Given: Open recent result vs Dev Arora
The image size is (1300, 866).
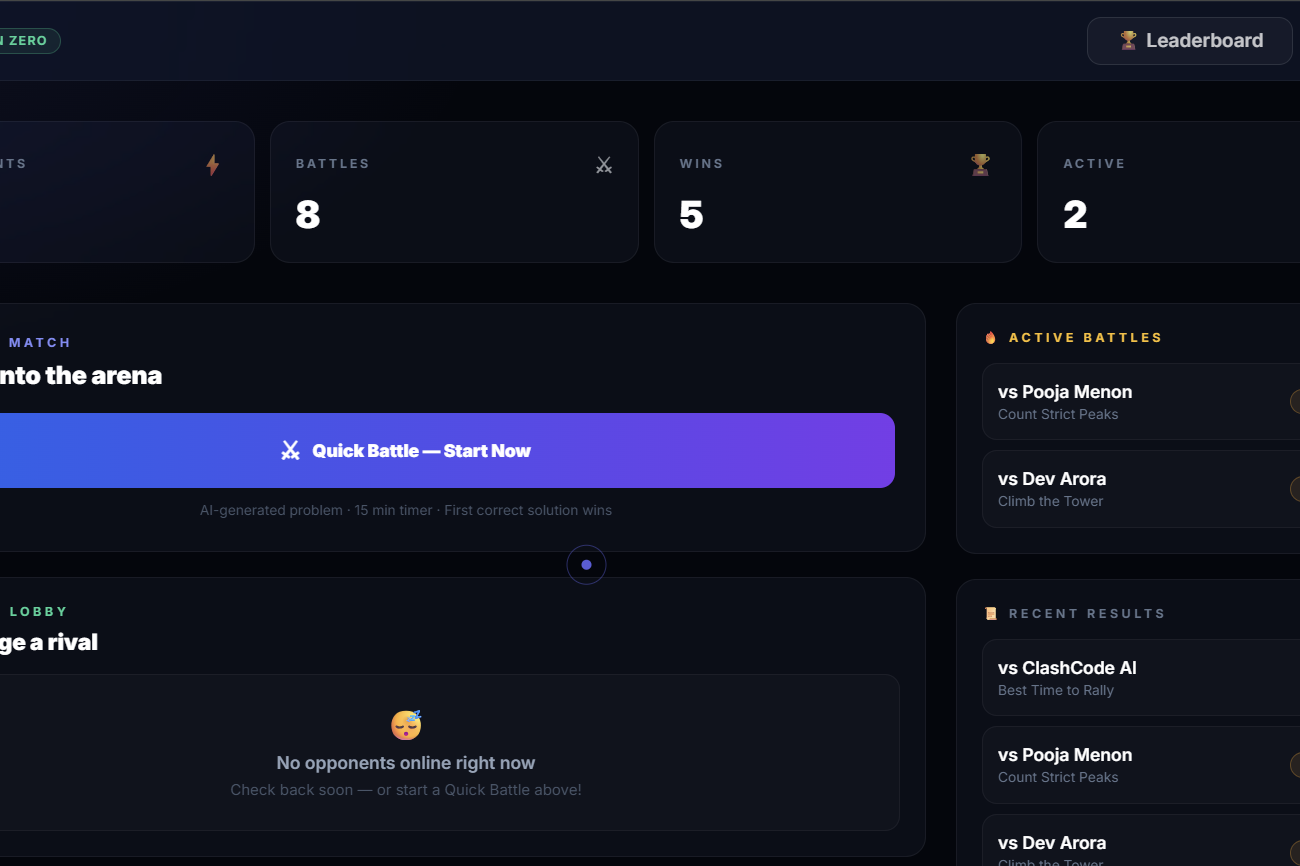Looking at the screenshot, I should click(x=1141, y=840).
